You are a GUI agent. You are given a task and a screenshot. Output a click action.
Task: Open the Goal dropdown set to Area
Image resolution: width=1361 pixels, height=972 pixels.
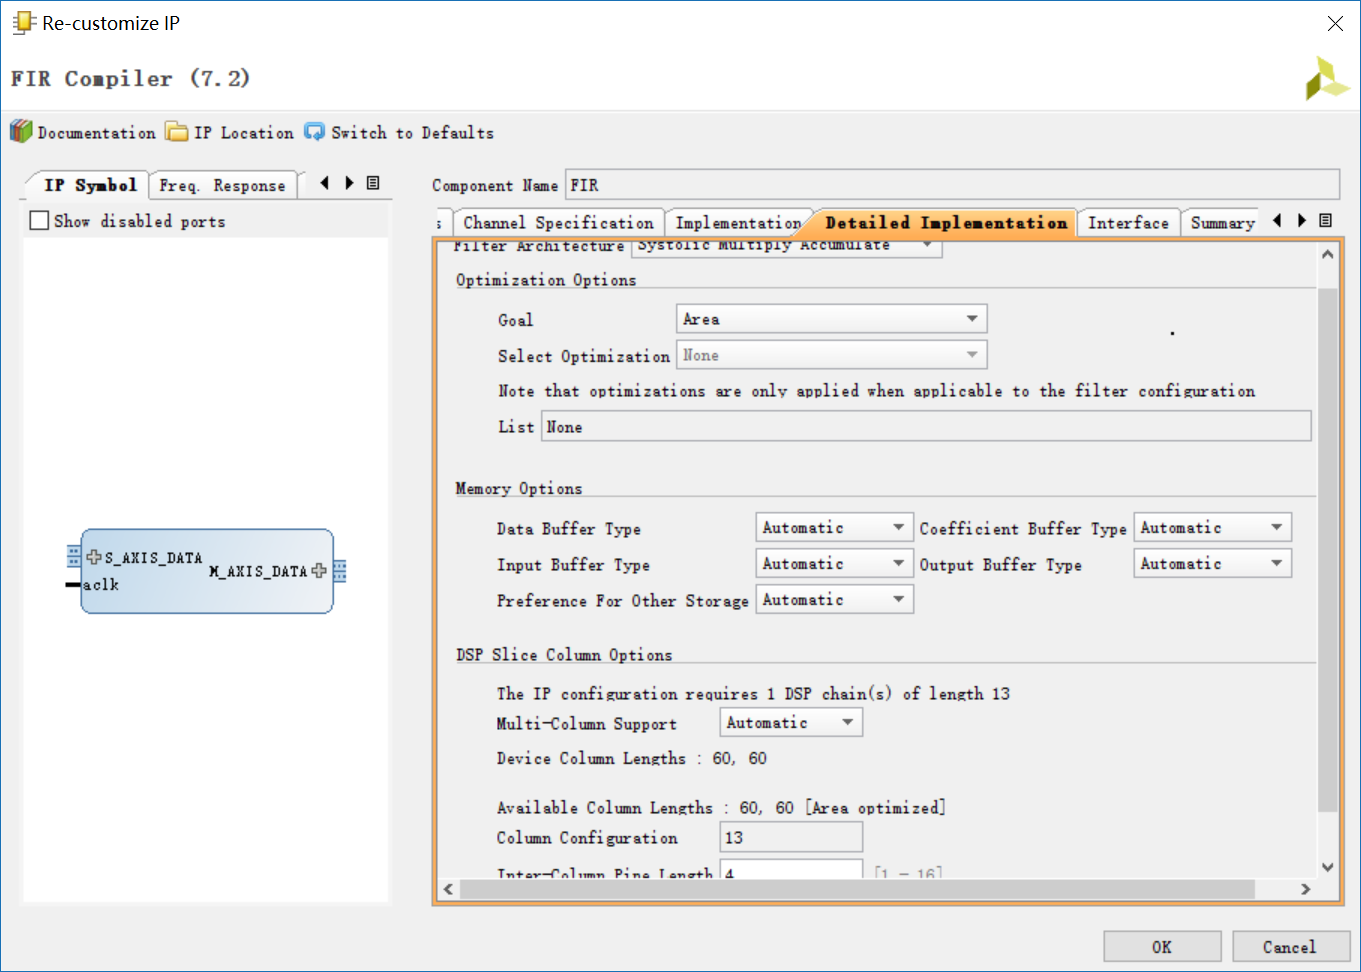click(832, 319)
